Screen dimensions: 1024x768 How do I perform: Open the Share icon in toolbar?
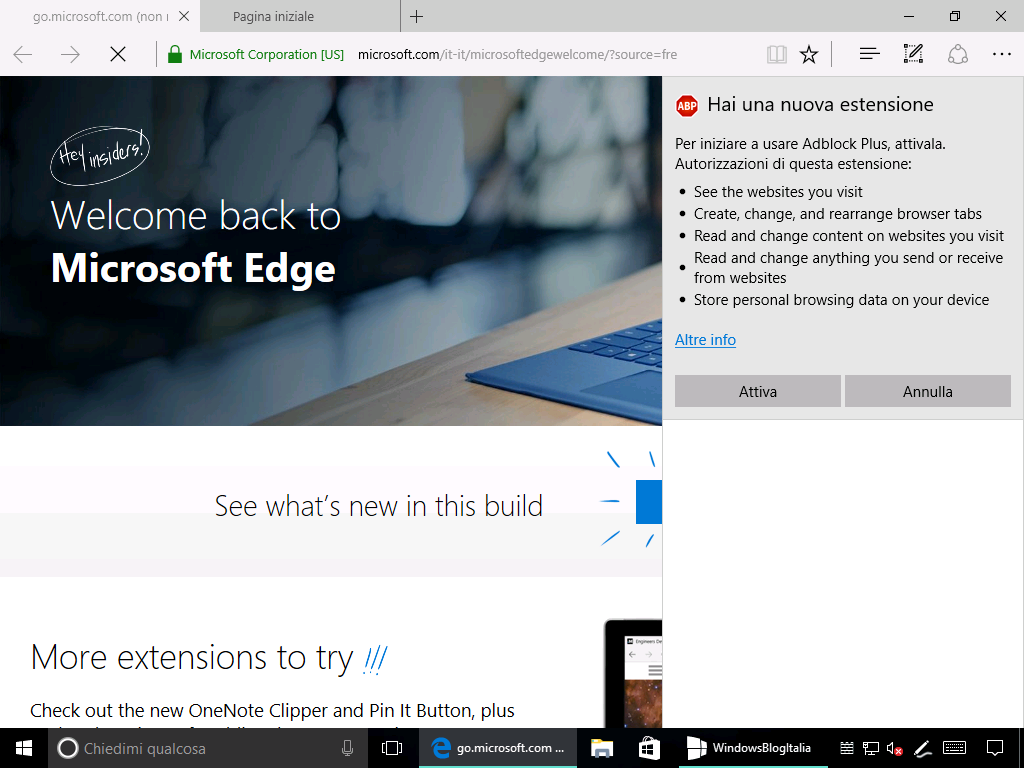point(957,54)
